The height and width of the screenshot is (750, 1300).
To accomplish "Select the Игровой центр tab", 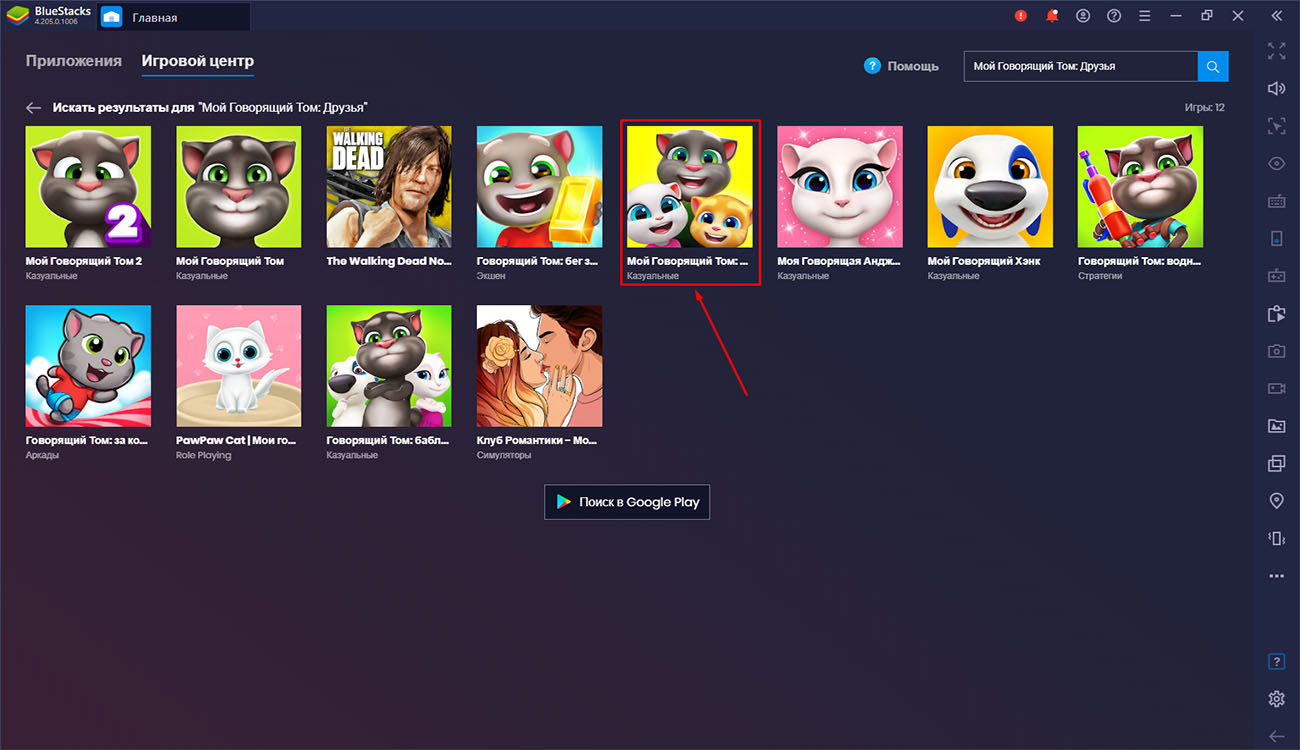I will tap(198, 61).
